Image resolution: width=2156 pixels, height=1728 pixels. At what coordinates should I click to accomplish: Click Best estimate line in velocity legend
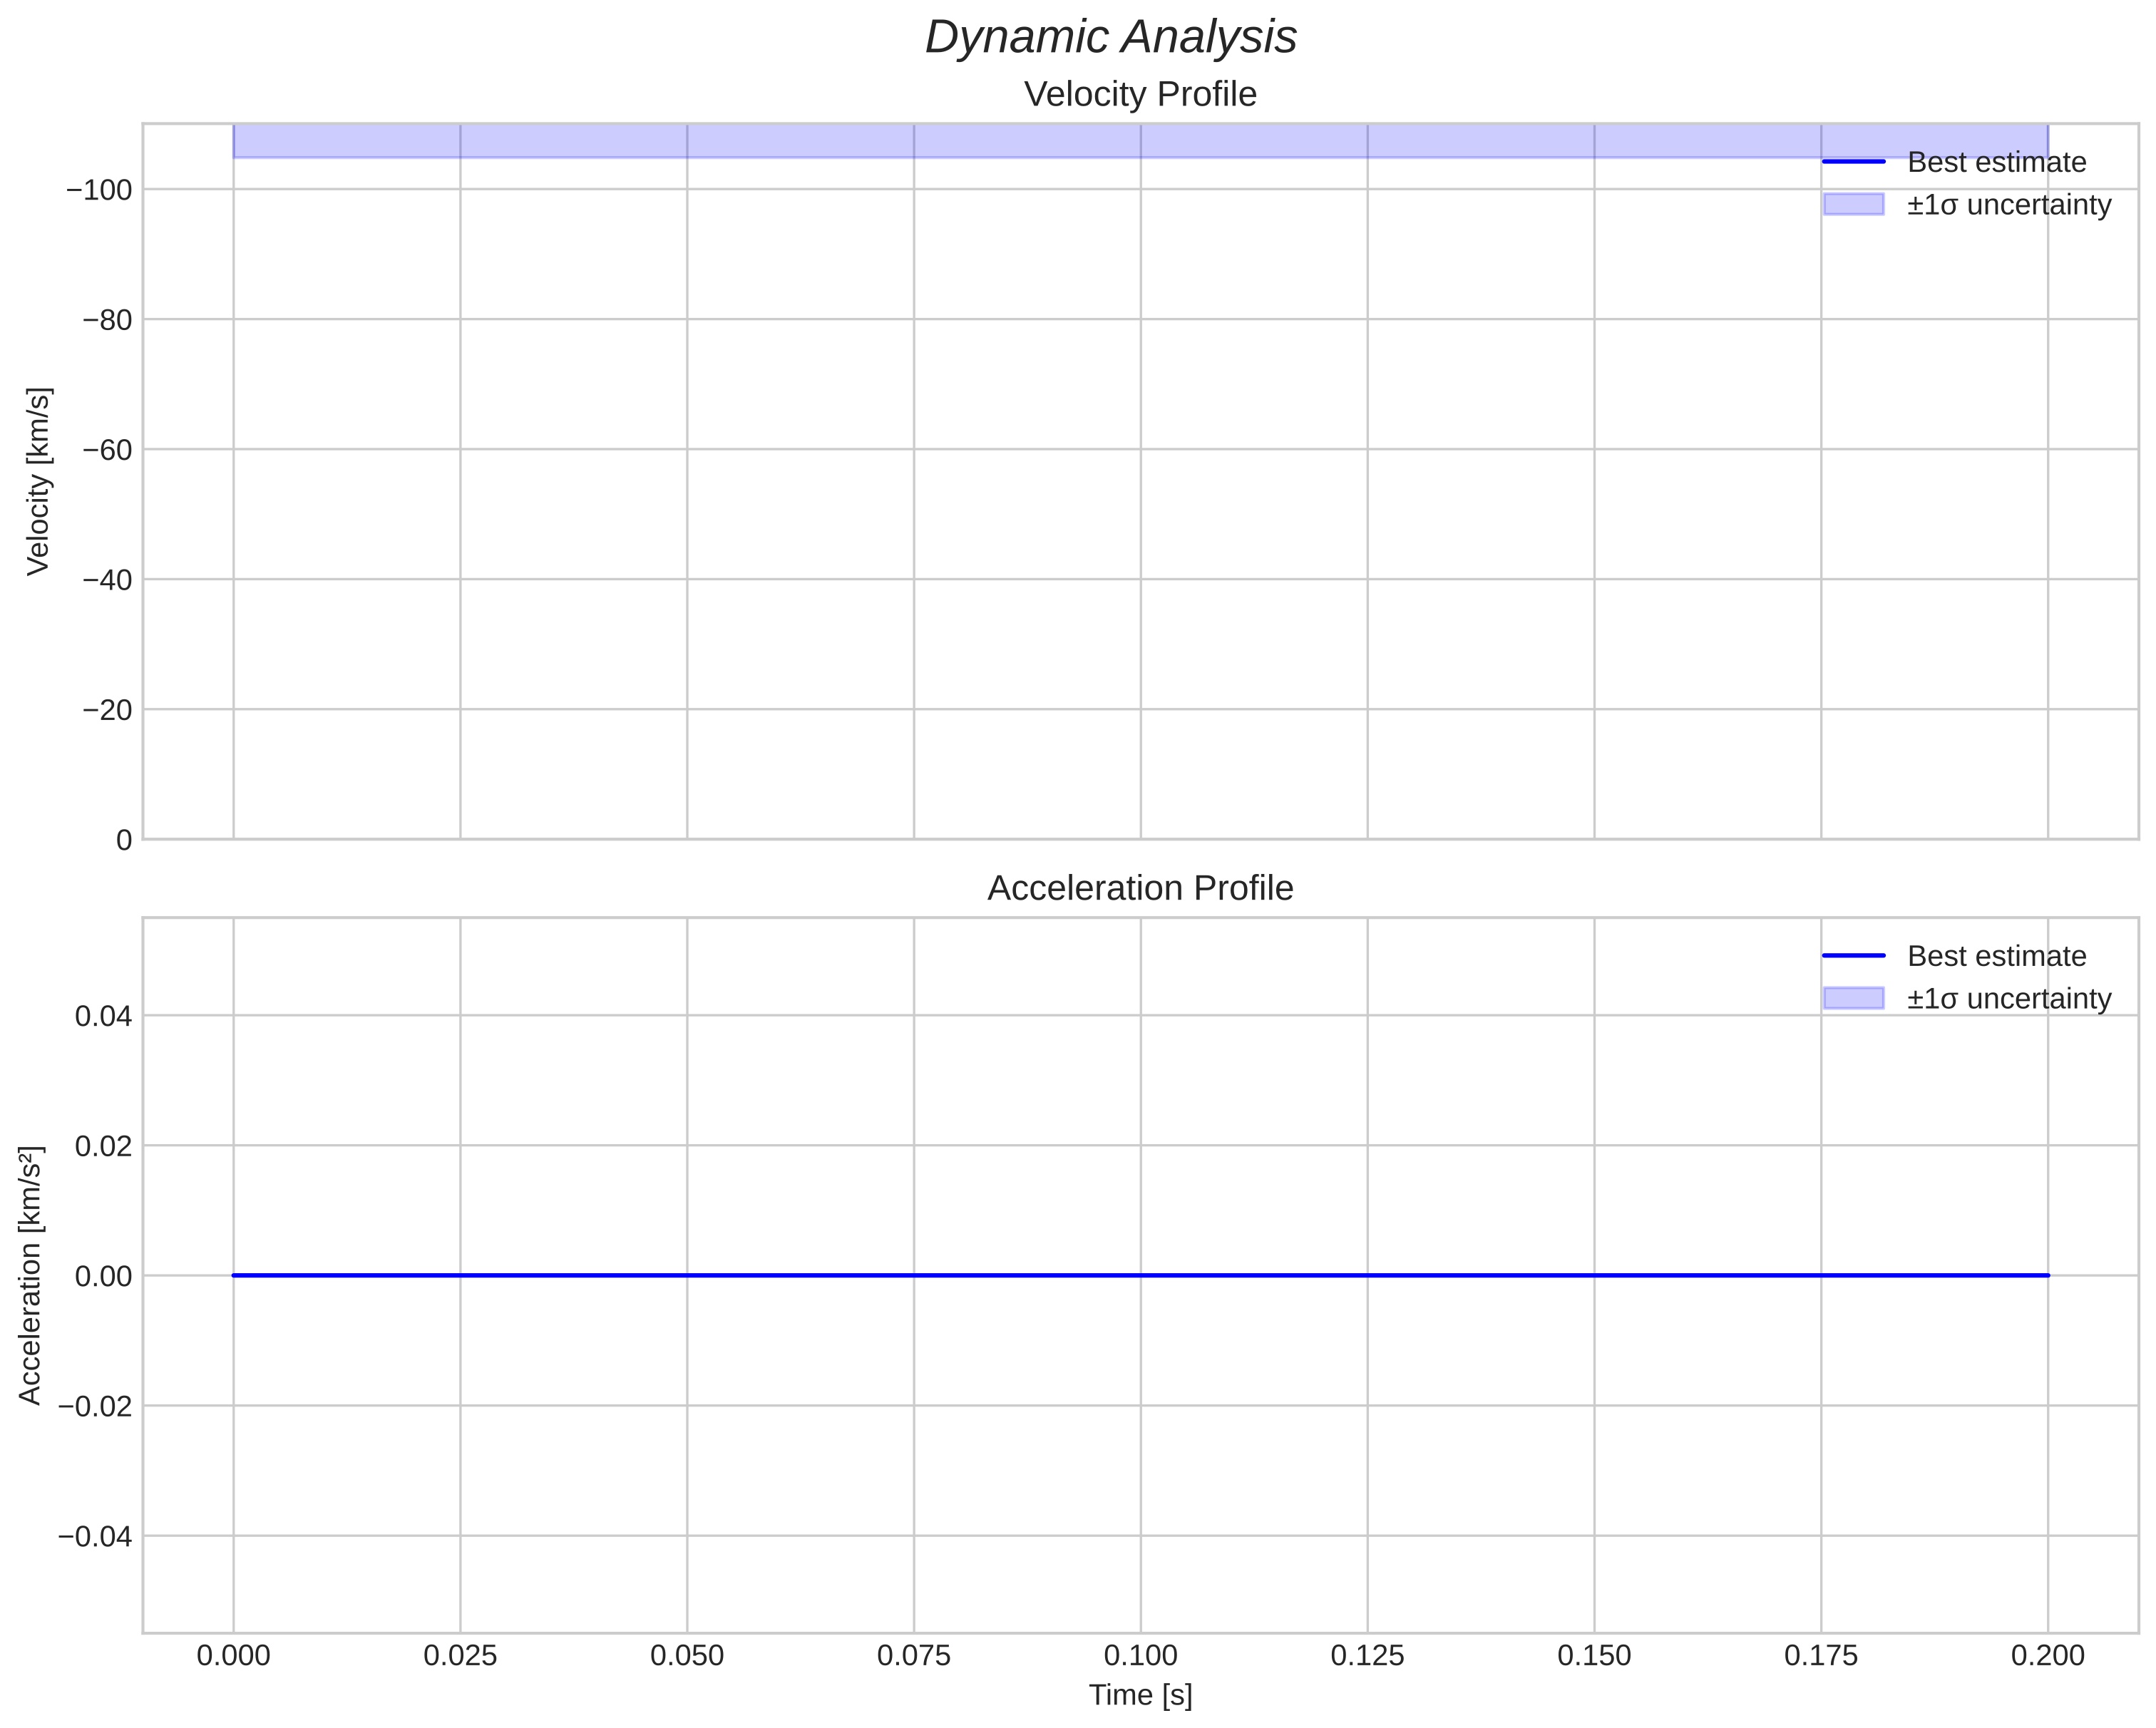(x=1853, y=162)
